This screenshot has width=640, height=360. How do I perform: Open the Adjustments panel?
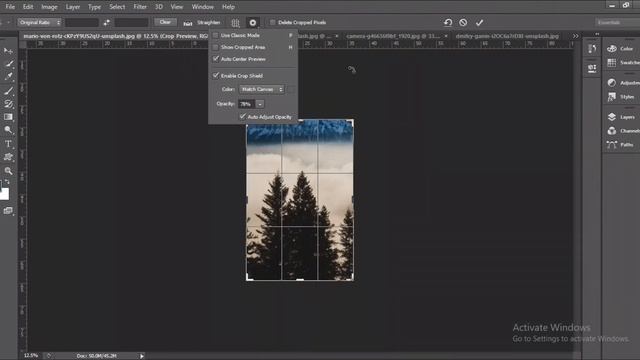coord(622,83)
